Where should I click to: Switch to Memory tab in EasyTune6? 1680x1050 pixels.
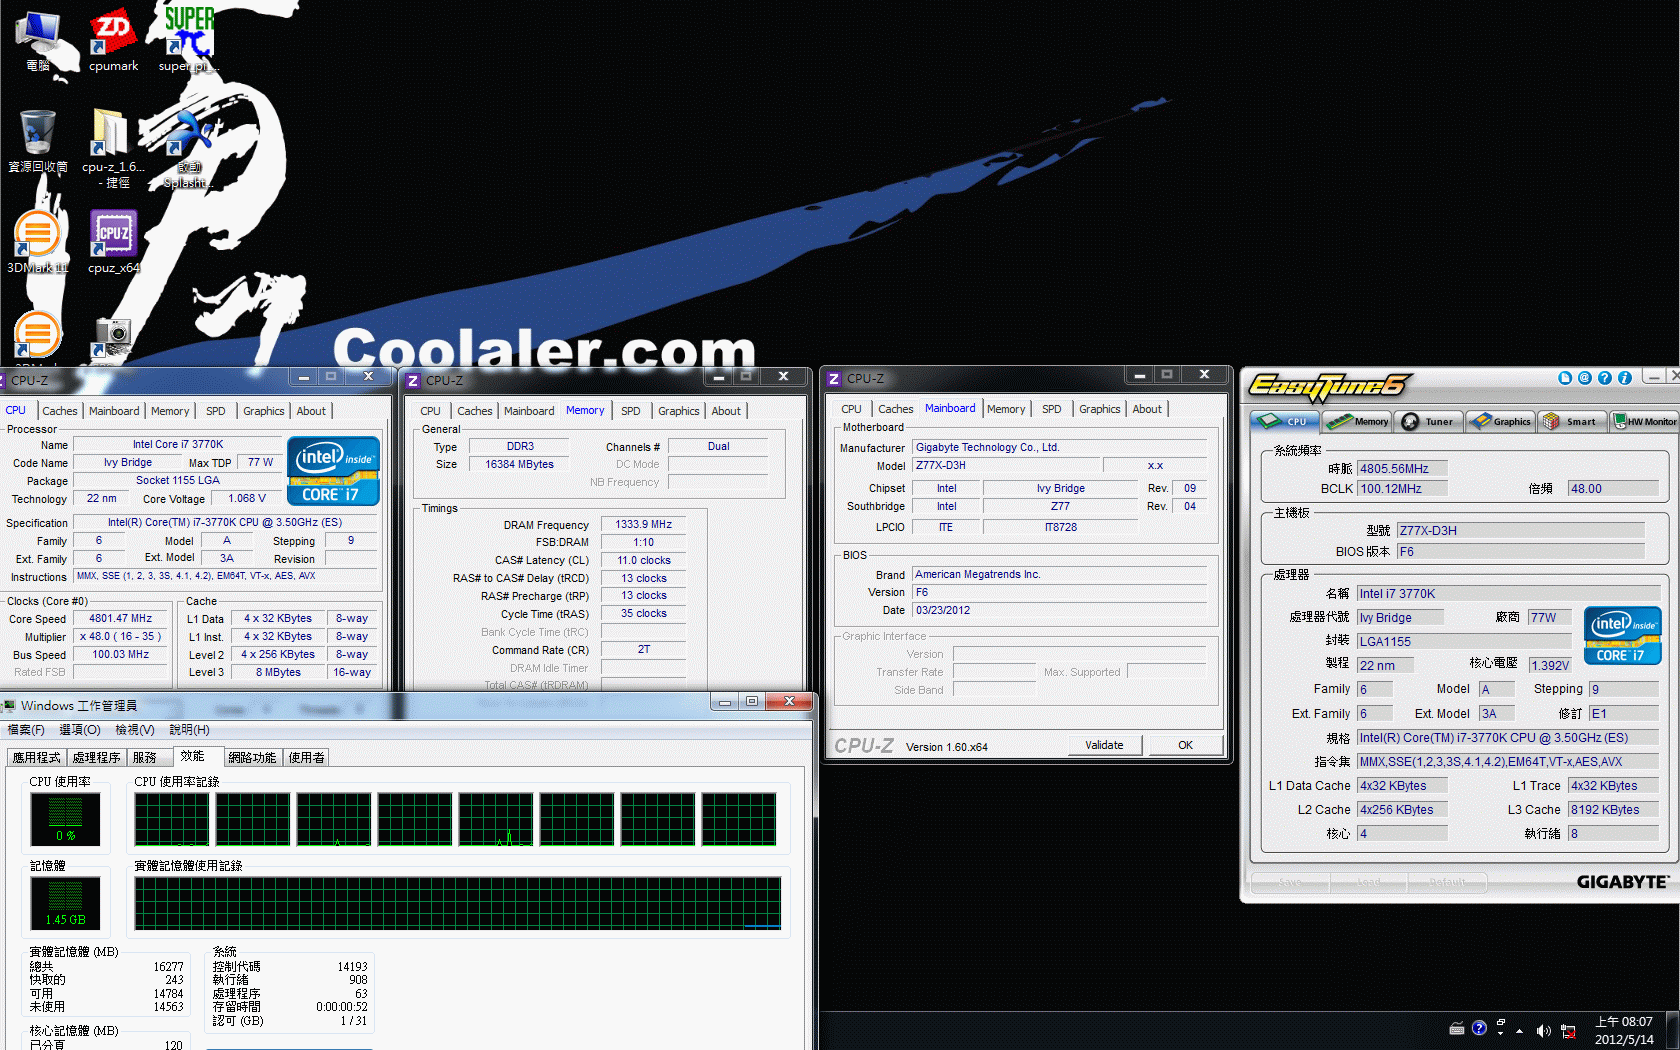[1359, 421]
